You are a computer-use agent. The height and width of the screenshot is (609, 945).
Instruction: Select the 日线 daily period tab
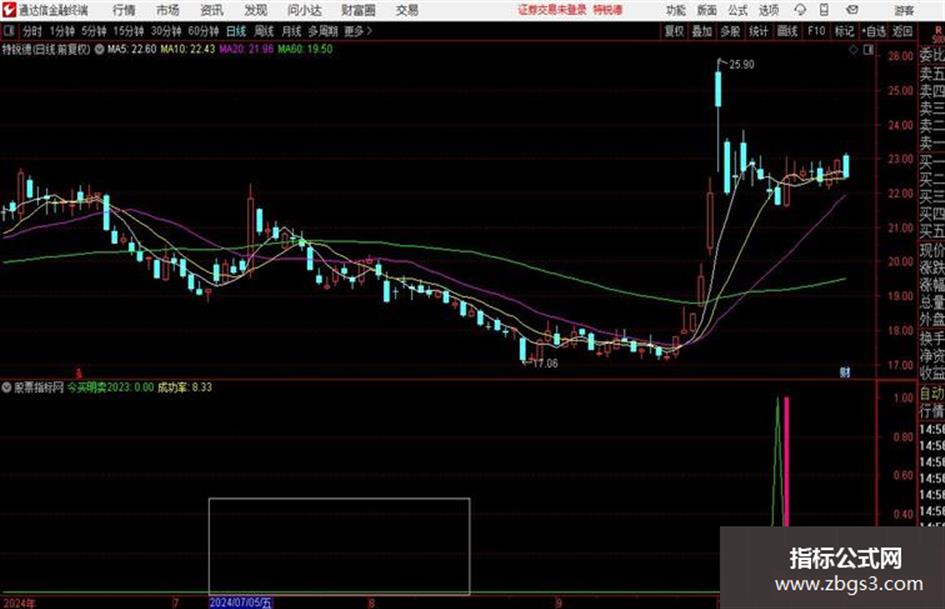coord(236,31)
